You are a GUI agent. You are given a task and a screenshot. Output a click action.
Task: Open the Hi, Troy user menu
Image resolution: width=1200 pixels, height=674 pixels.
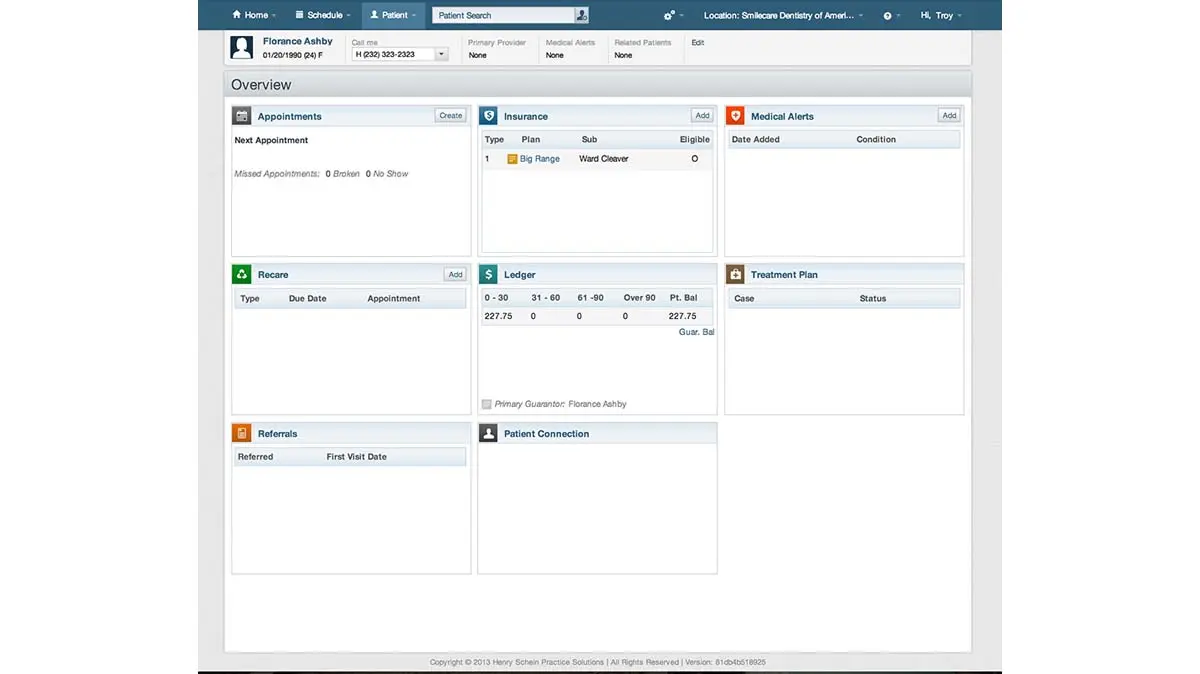coord(939,15)
